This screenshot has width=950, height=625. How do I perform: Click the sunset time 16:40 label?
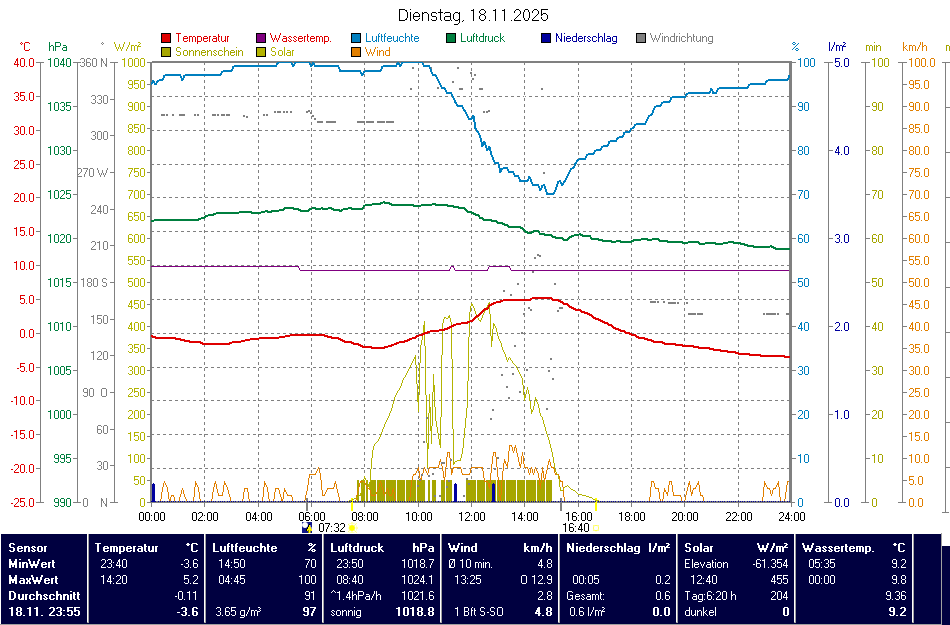(x=575, y=528)
